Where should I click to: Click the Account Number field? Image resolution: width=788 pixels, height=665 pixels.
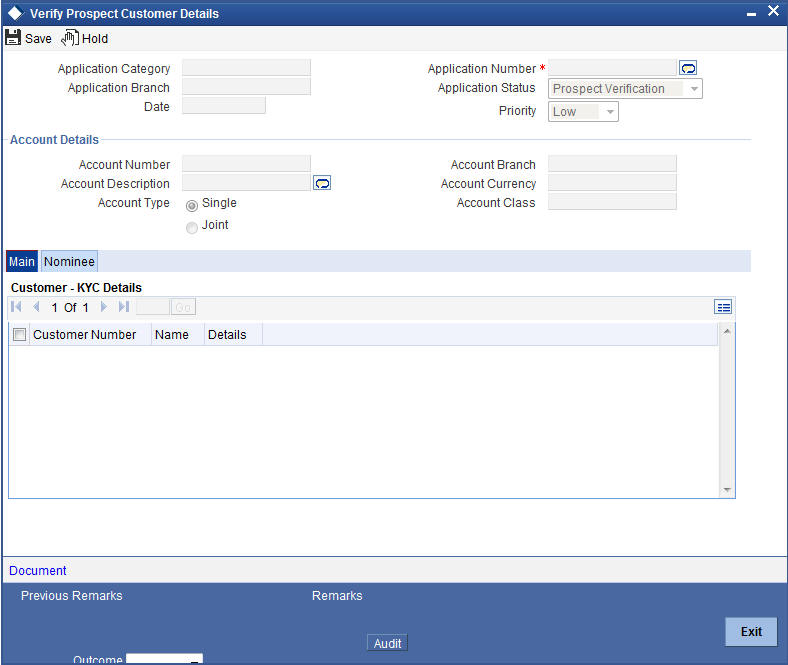pyautogui.click(x=246, y=164)
